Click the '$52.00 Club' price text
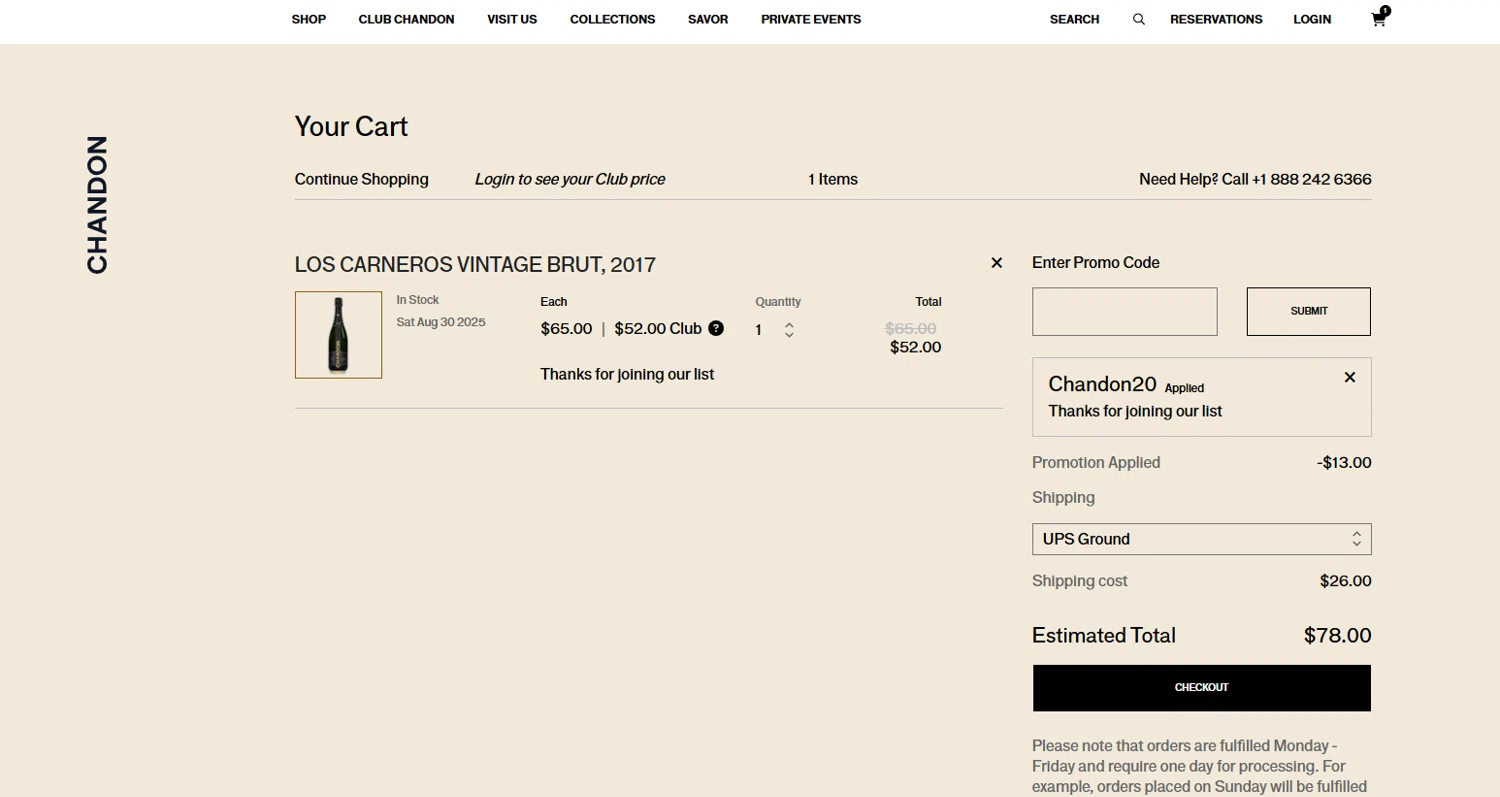The width and height of the screenshot is (1500, 797). [658, 328]
